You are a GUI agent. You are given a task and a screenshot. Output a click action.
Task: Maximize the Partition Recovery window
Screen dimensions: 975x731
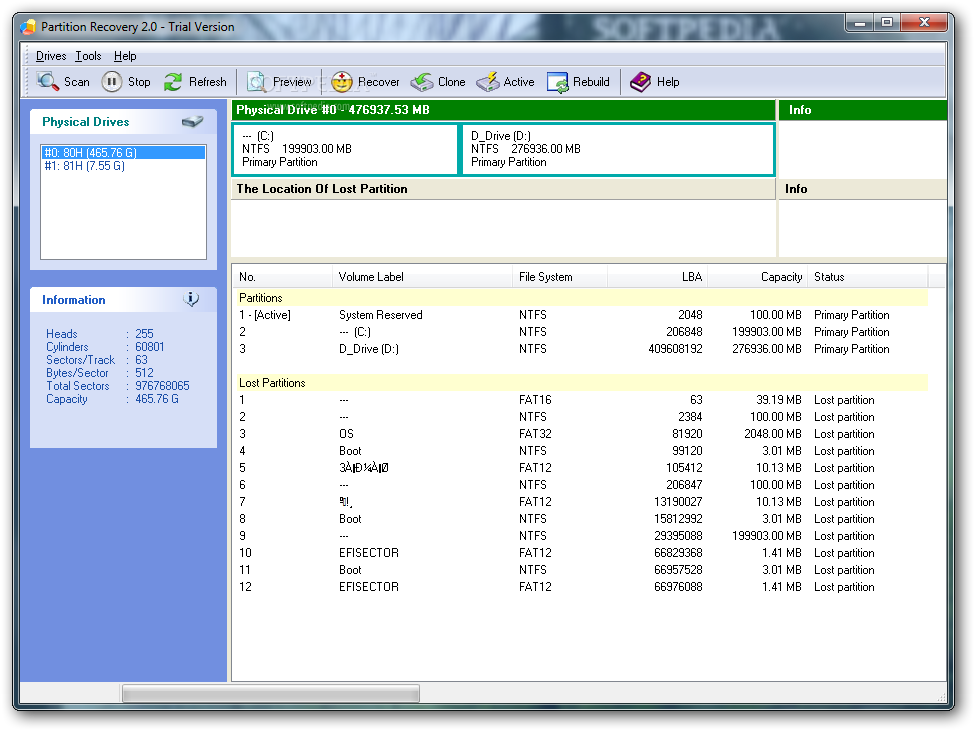pyautogui.click(x=887, y=23)
